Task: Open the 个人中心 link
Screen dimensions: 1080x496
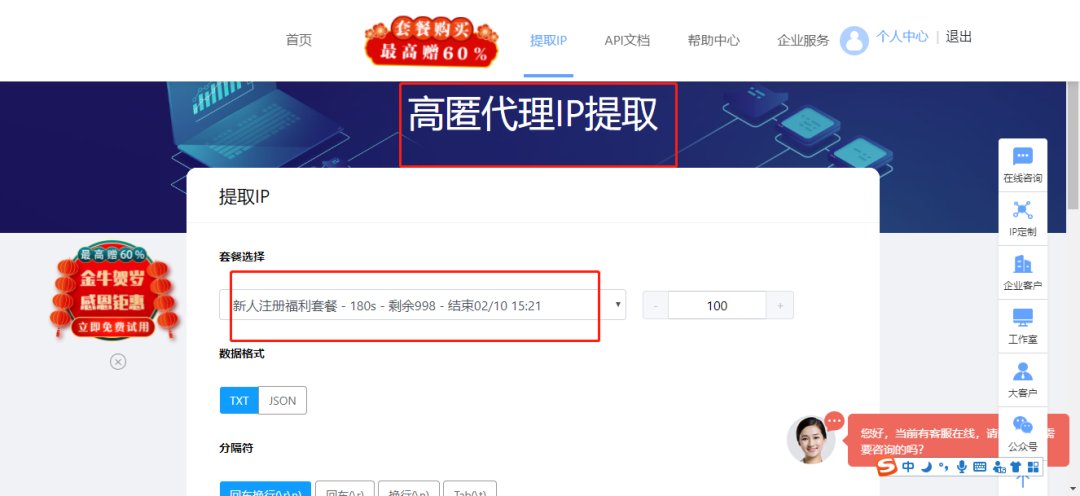Action: (902, 37)
